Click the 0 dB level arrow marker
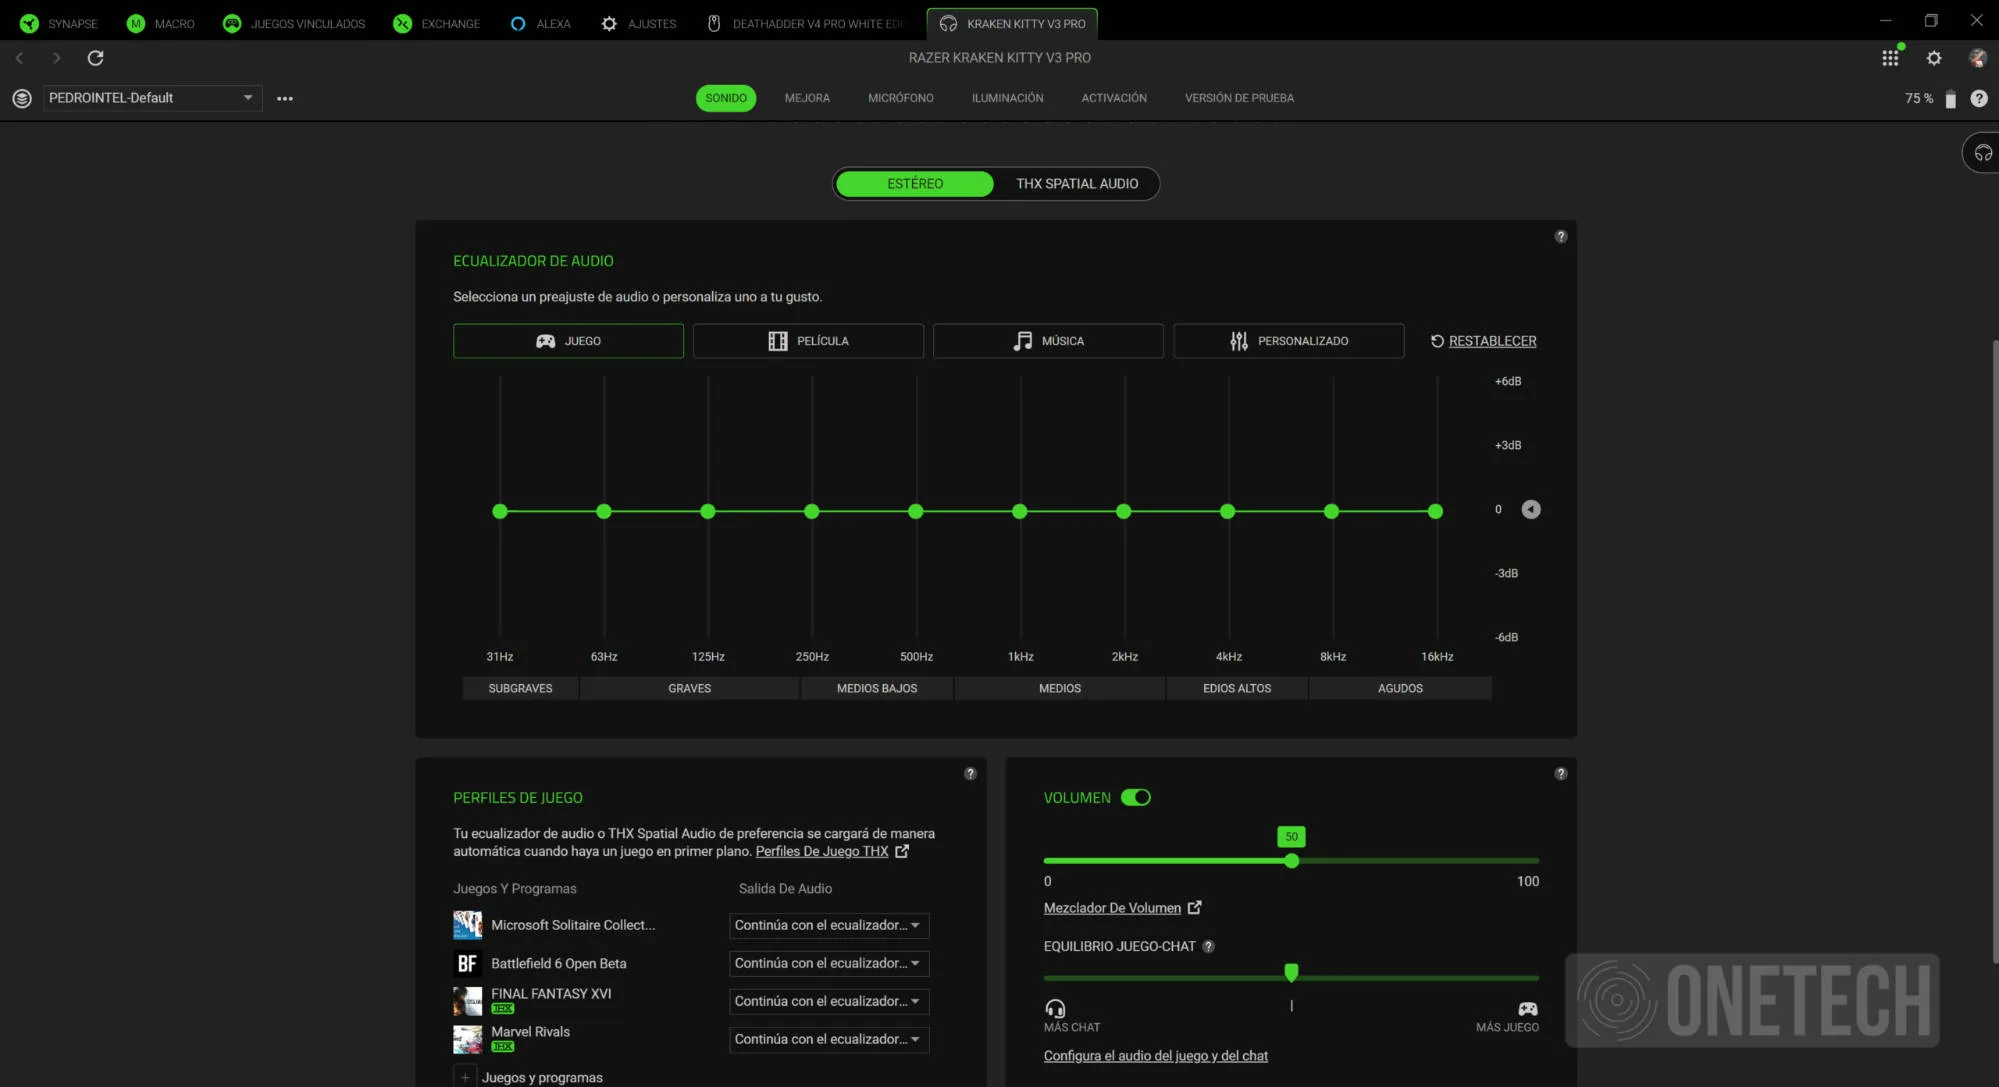Image resolution: width=1999 pixels, height=1087 pixels. (1531, 510)
